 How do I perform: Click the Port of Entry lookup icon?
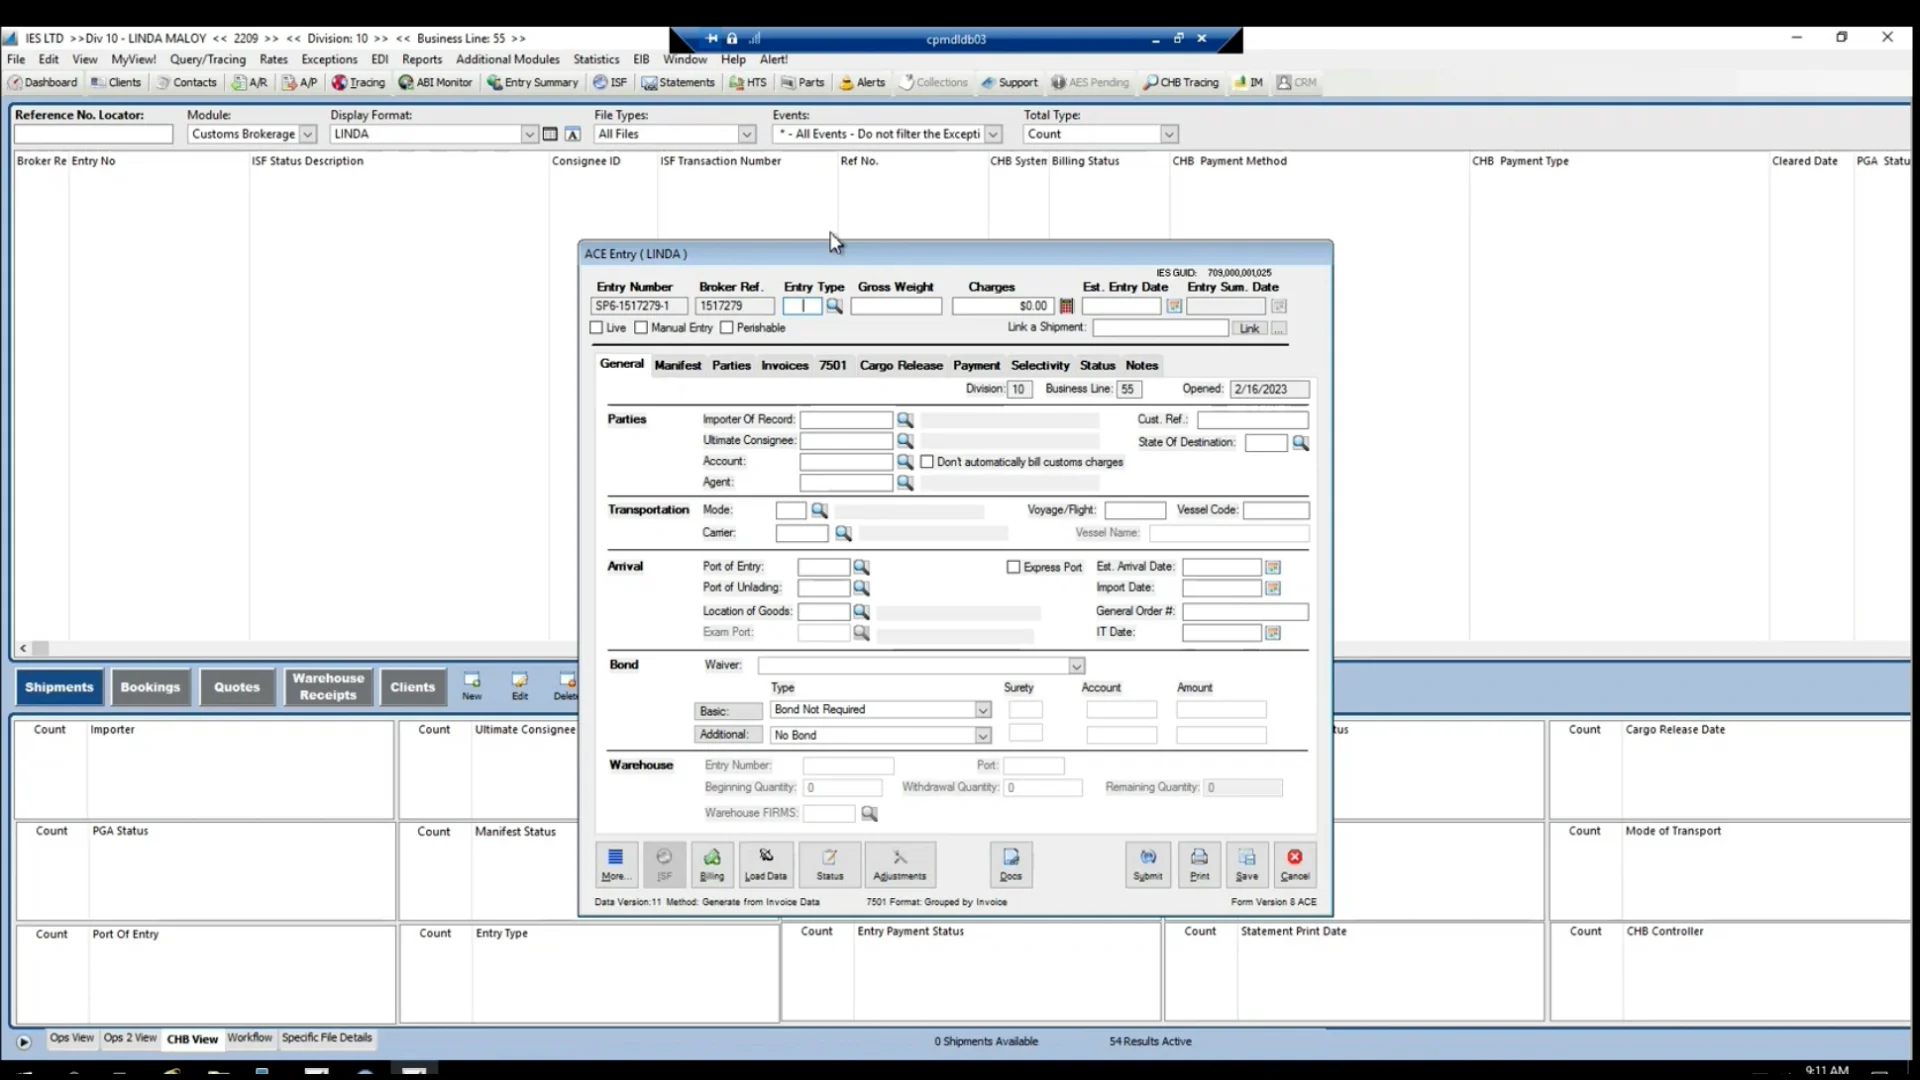coord(861,567)
